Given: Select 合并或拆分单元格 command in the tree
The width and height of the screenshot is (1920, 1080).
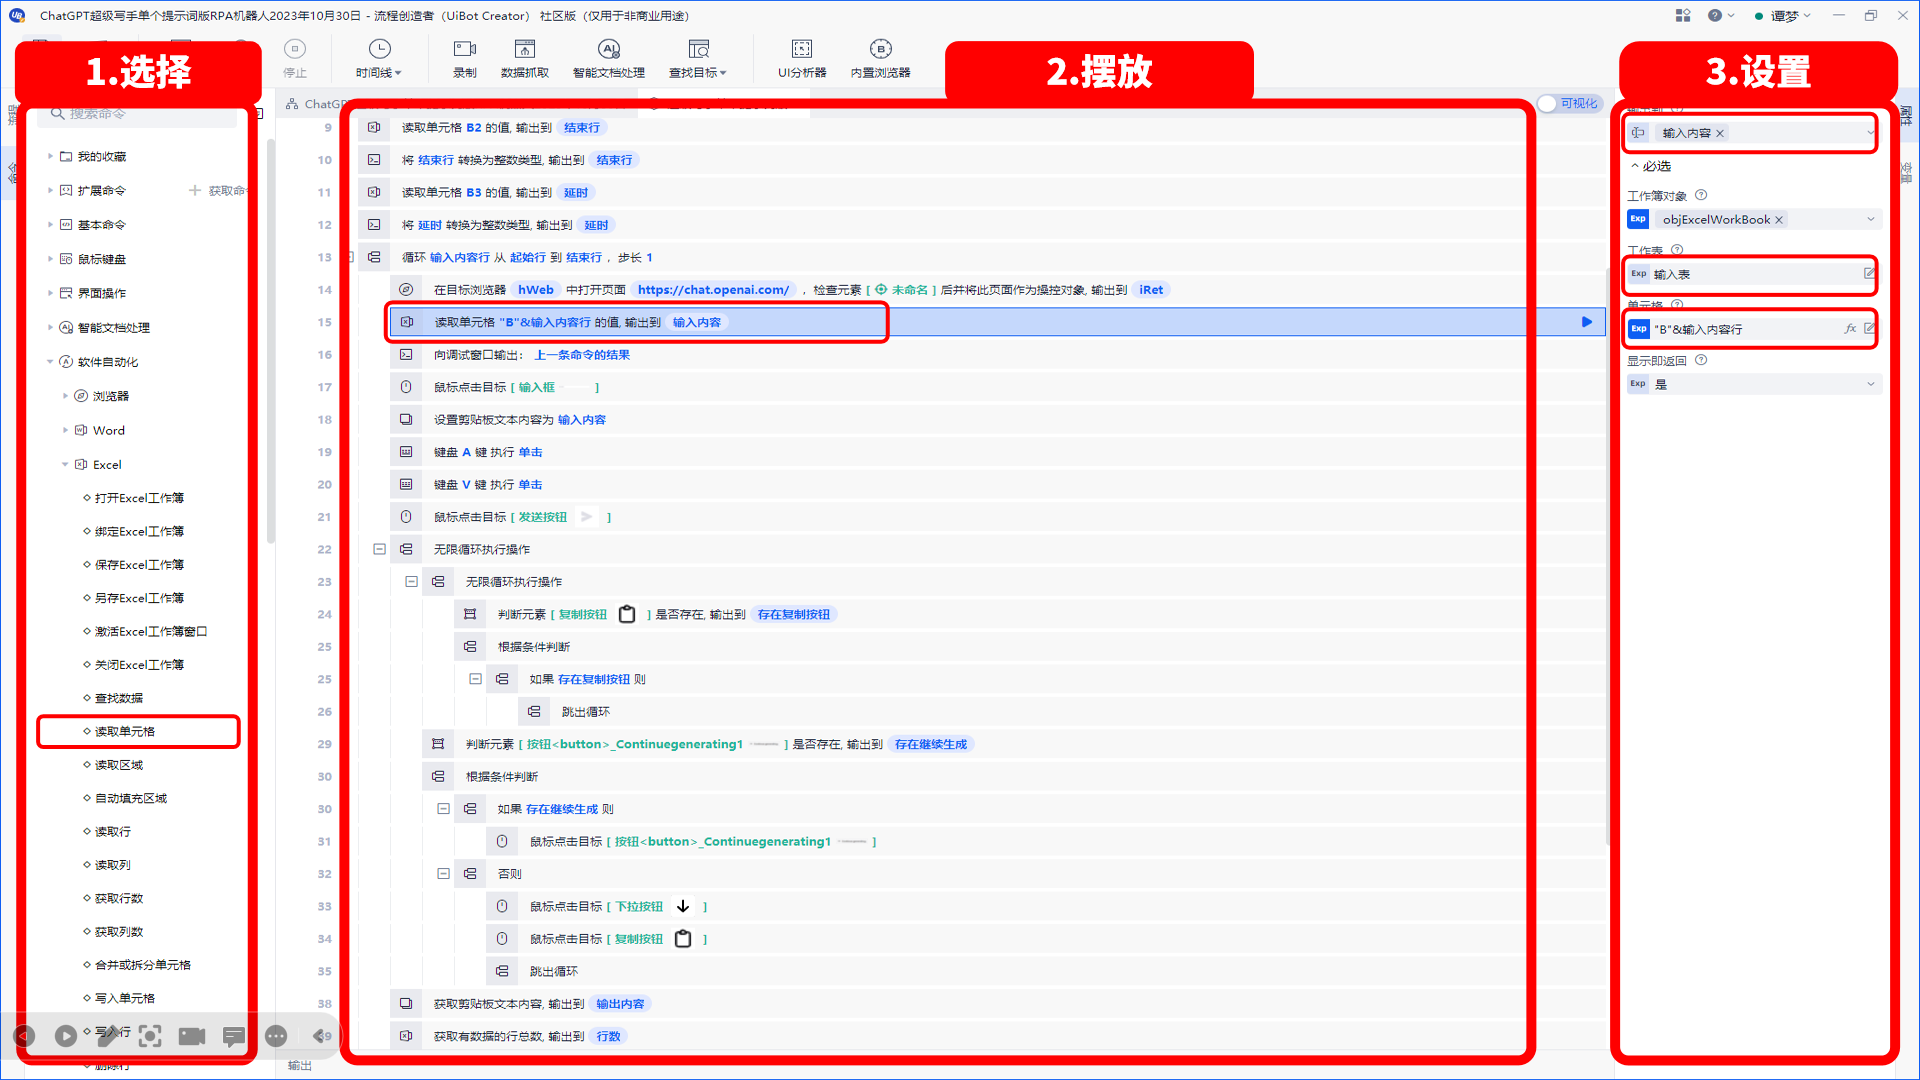Looking at the screenshot, I should [143, 965].
